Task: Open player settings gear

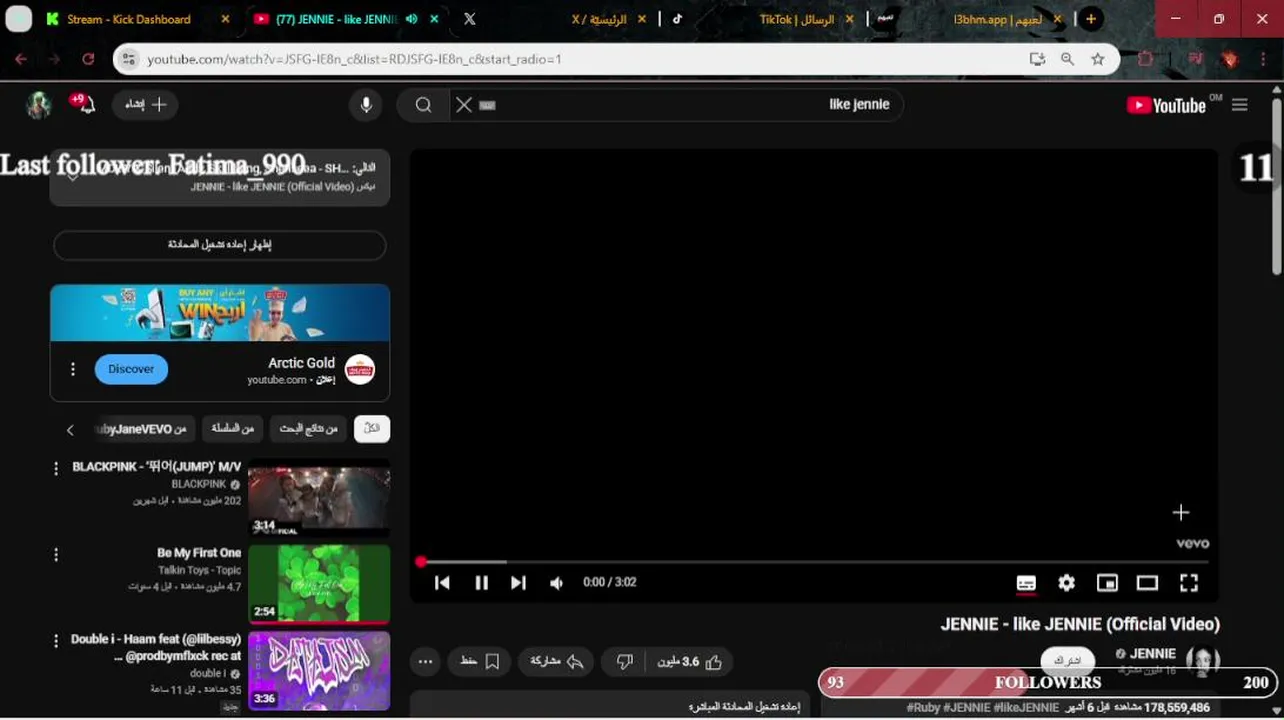Action: (1066, 583)
